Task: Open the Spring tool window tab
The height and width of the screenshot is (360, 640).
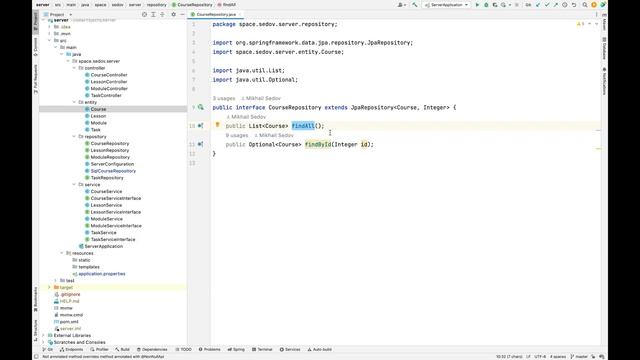Action: [236, 349]
